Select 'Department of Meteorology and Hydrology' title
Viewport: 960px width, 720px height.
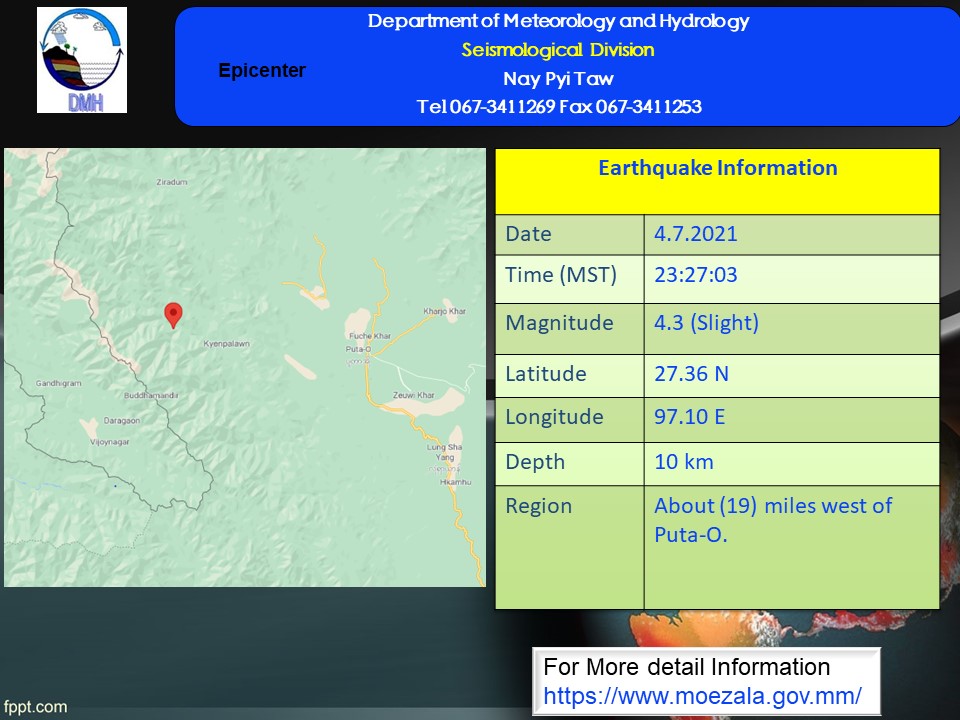click(x=558, y=21)
